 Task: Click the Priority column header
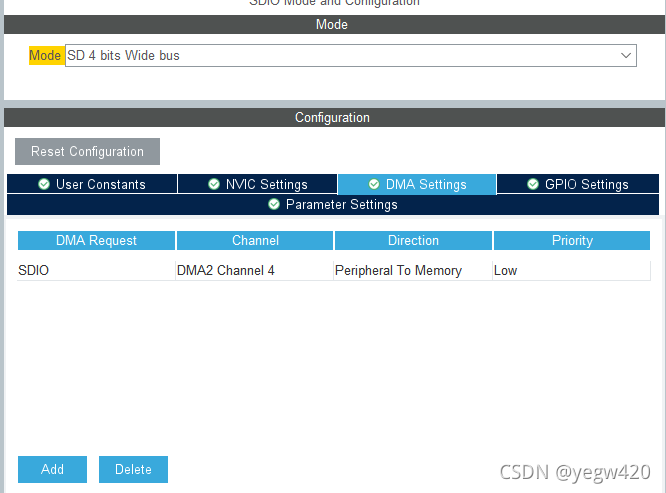coord(572,240)
